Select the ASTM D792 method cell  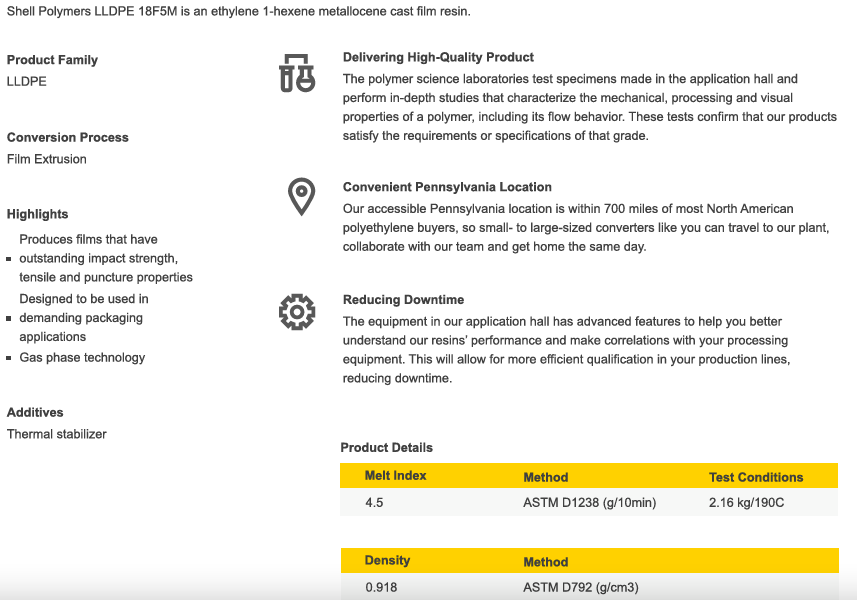[580, 587]
